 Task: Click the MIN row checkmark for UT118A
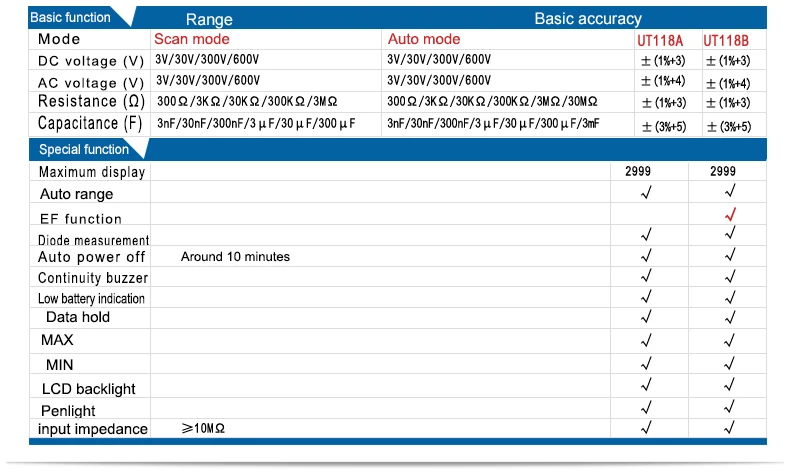[x=646, y=363]
